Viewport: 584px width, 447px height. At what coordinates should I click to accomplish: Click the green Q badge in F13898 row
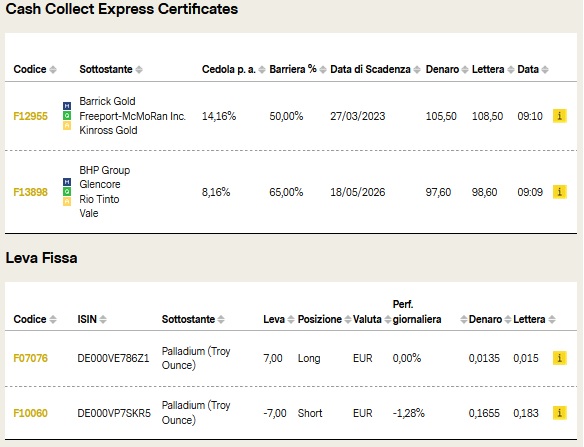click(67, 192)
